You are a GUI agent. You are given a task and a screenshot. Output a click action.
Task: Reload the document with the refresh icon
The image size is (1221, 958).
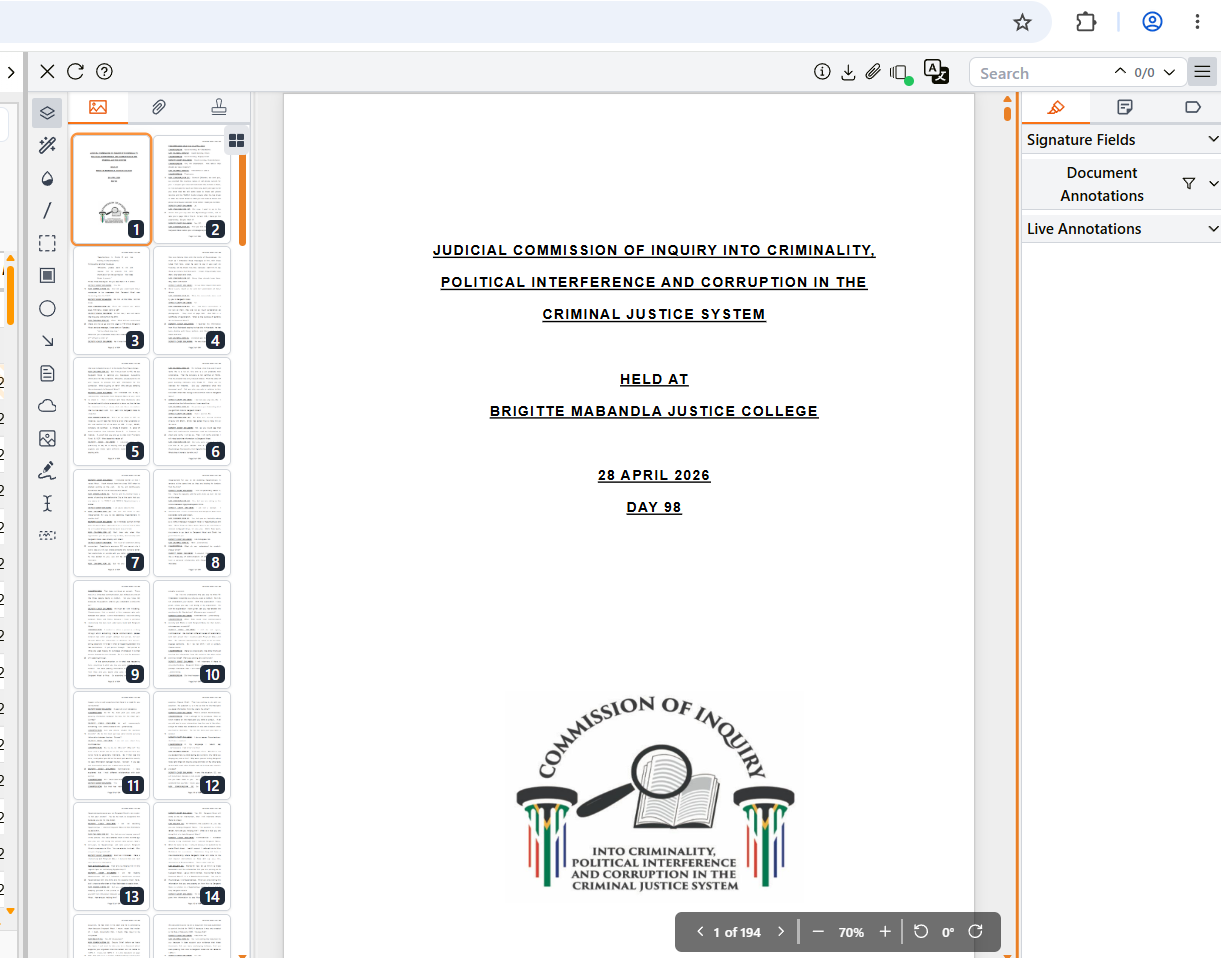coord(75,71)
